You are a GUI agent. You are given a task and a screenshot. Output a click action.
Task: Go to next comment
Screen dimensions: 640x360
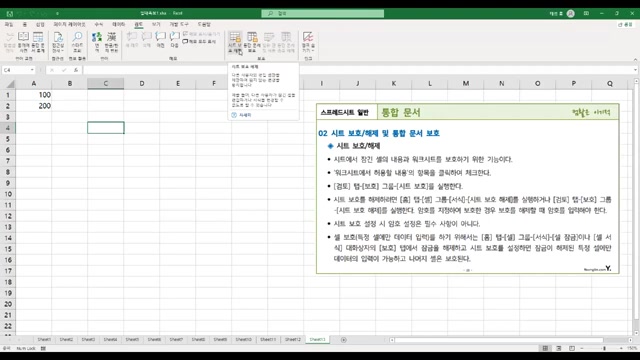tap(175, 40)
